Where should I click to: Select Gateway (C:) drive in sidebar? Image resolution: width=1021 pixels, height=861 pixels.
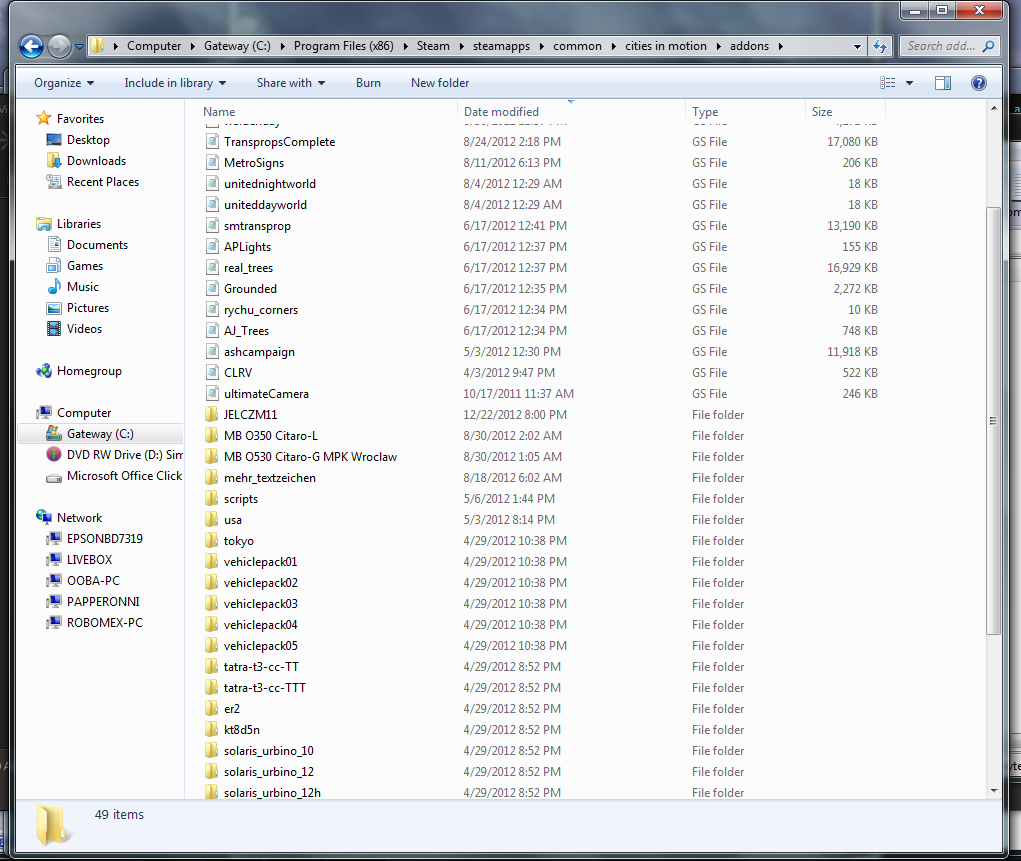(x=100, y=434)
